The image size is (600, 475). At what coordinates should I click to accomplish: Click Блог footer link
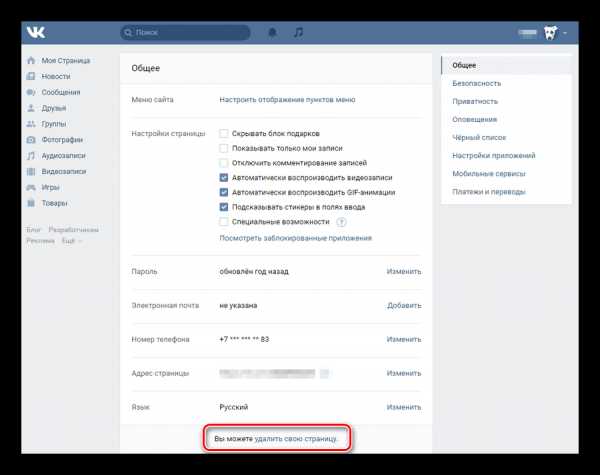coord(33,230)
